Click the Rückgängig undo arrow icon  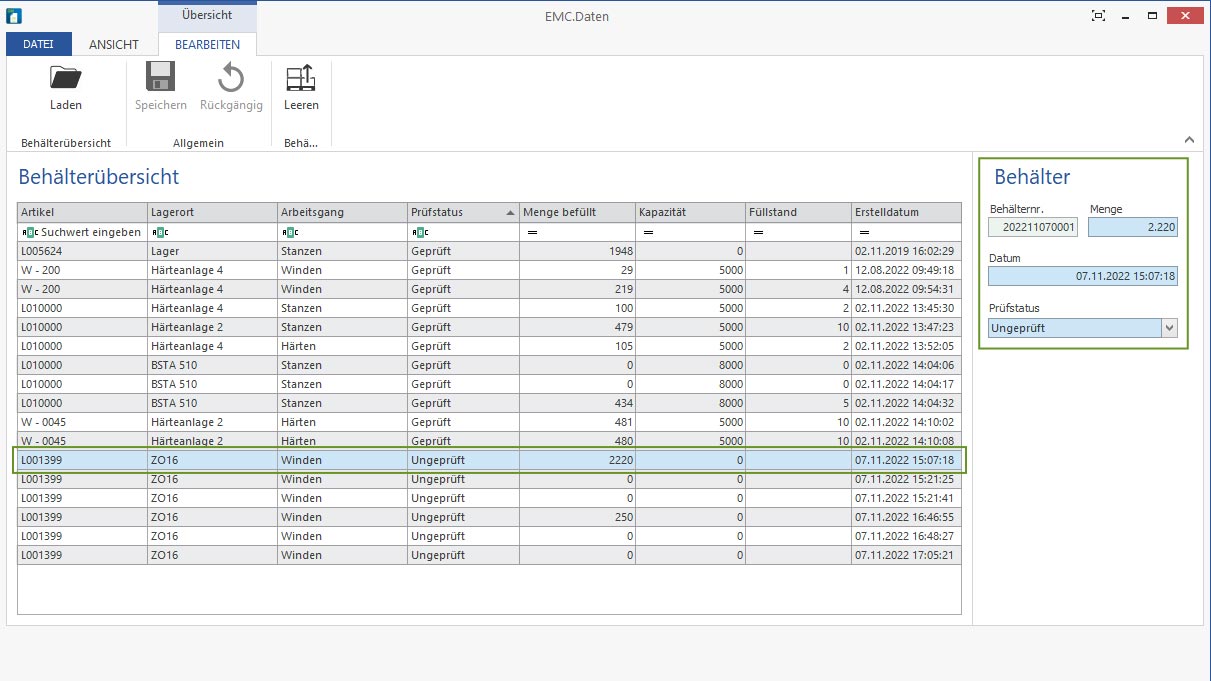tap(230, 78)
